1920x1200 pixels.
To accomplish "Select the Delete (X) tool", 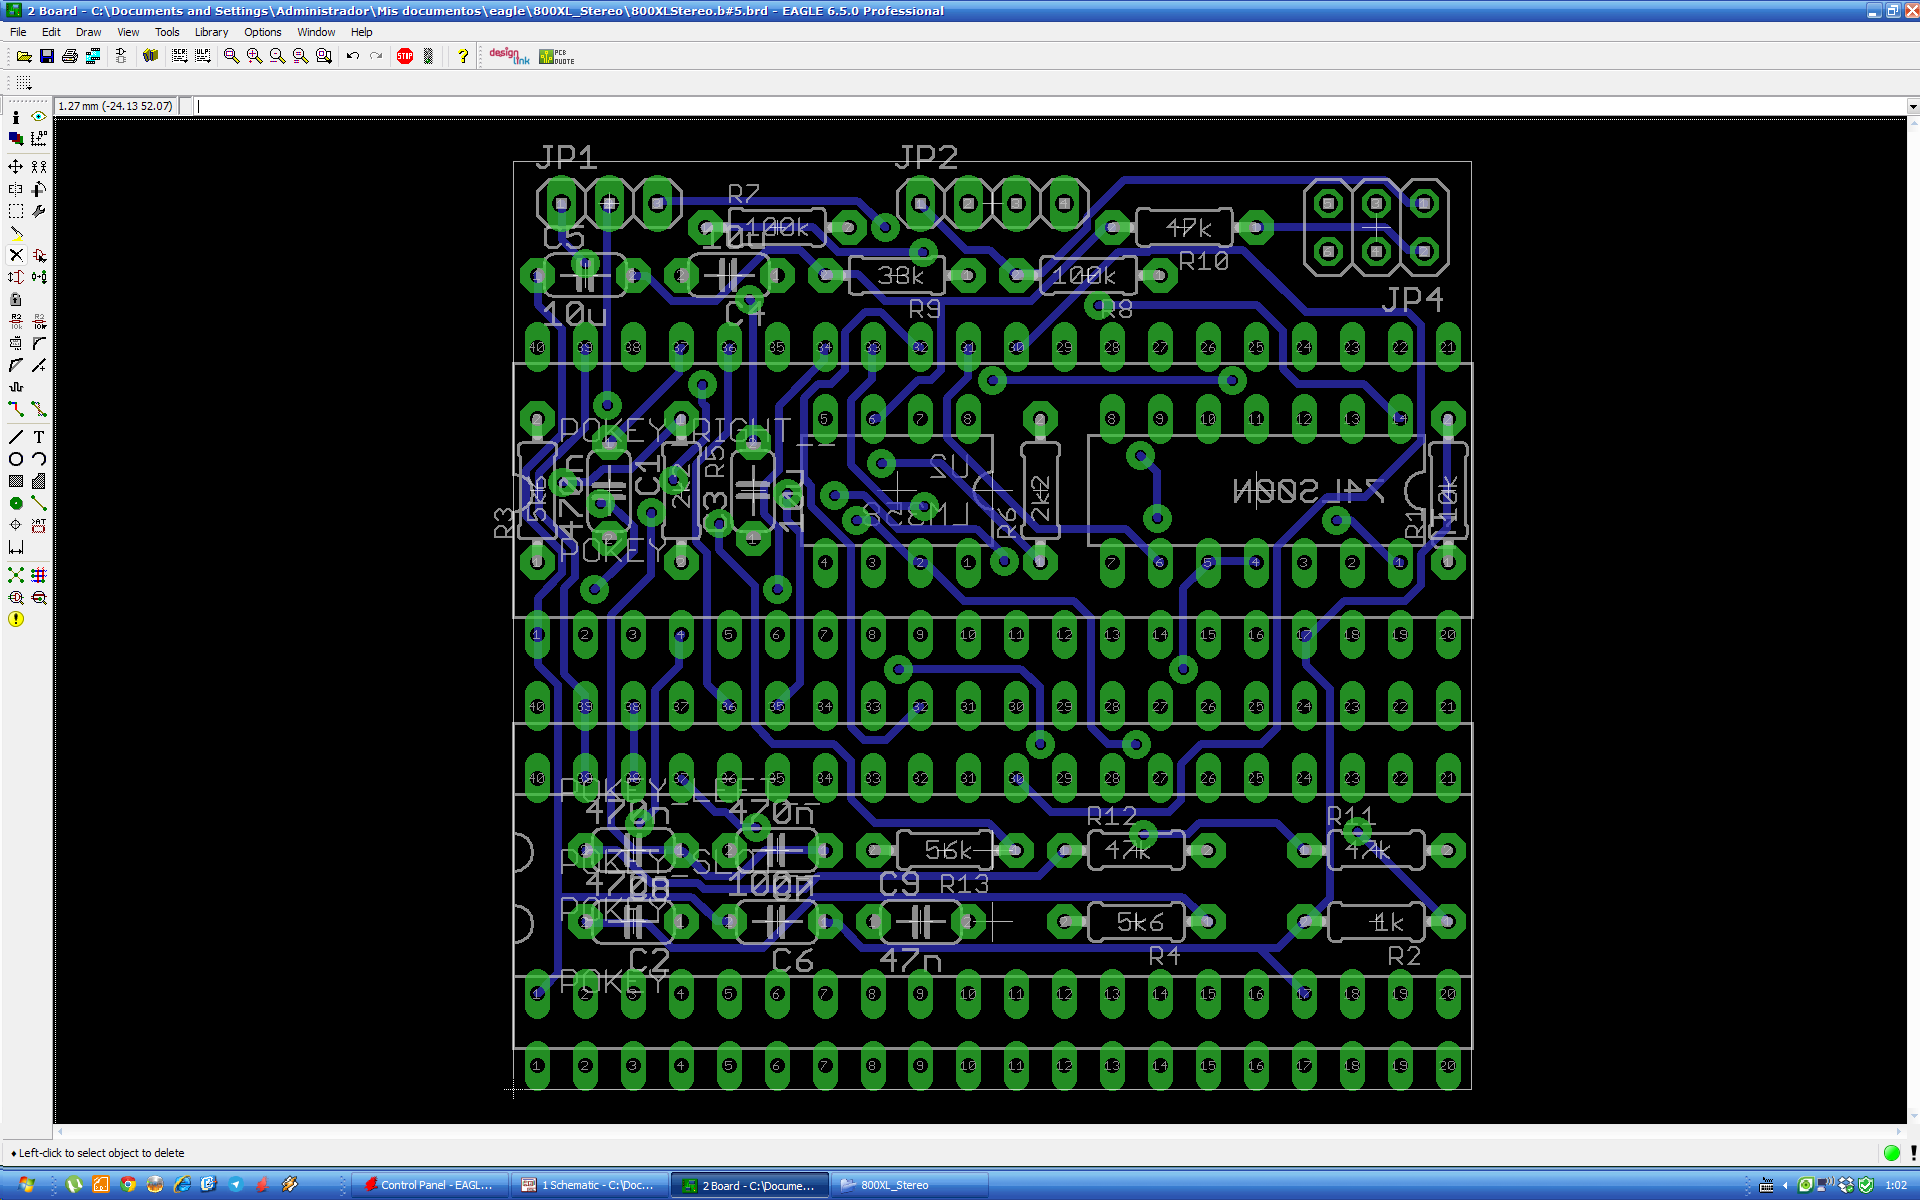I will pyautogui.click(x=16, y=255).
